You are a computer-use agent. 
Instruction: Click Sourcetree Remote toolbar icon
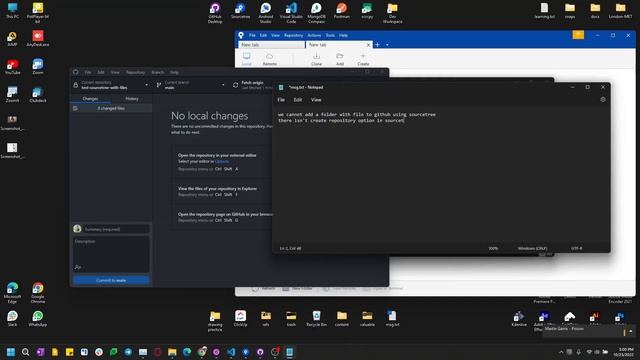(x=269, y=59)
